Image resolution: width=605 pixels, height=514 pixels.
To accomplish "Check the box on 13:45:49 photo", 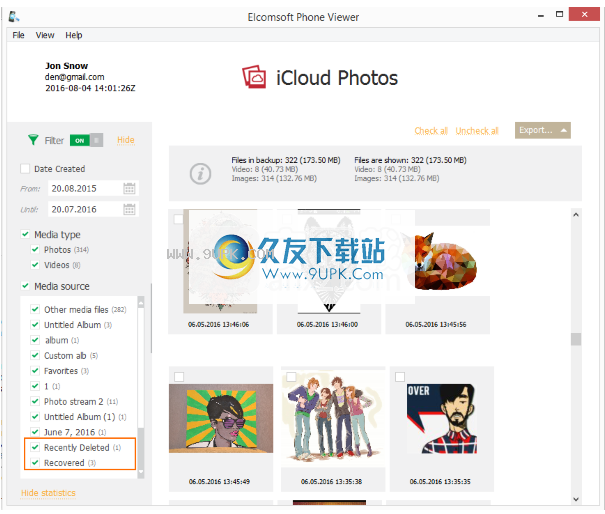I will pyautogui.click(x=179, y=377).
